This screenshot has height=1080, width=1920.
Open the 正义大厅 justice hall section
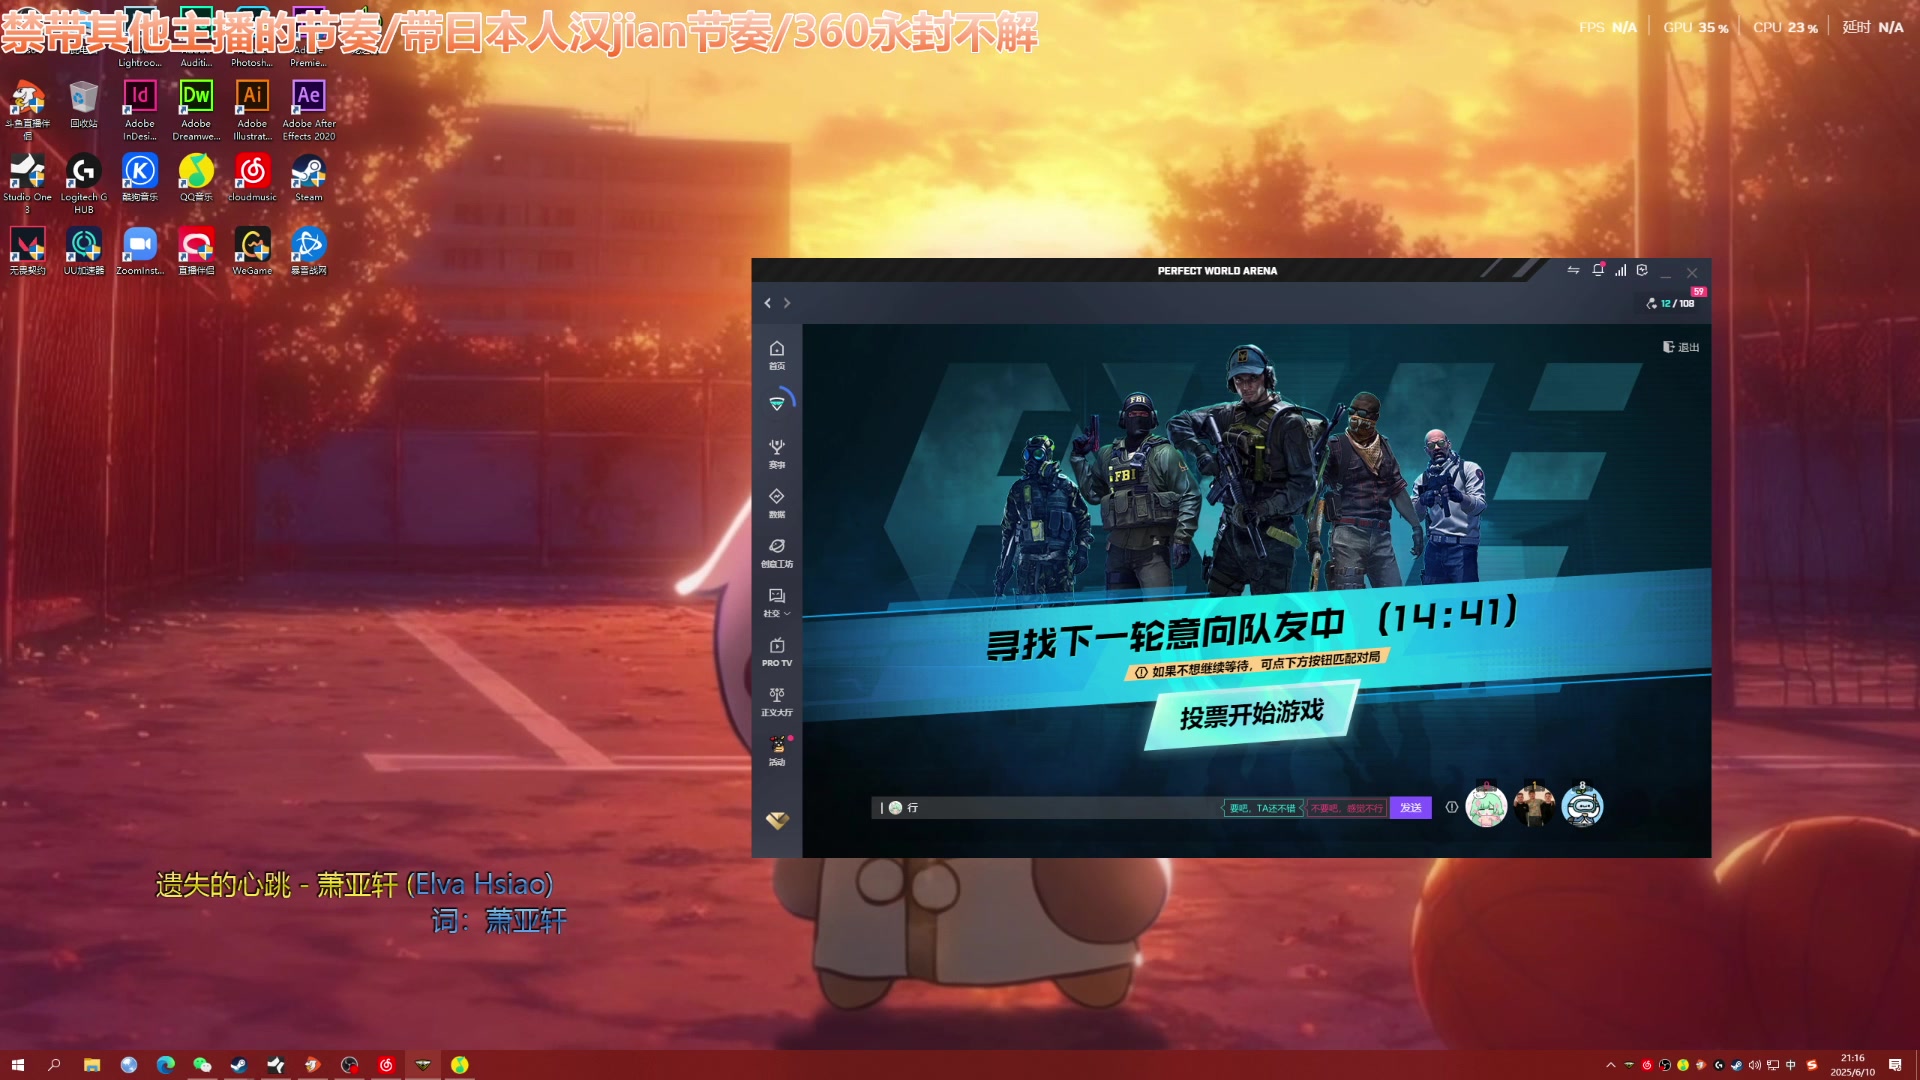777,701
